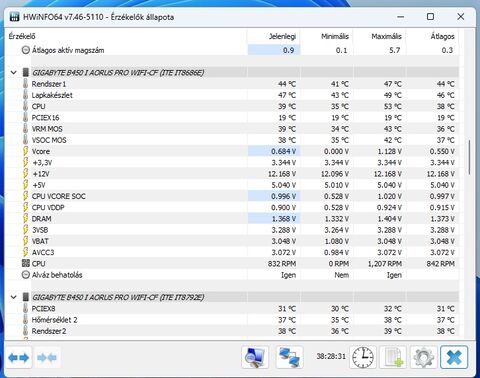The height and width of the screenshot is (378, 480).
Task: Click the vertical scrollbar thumb
Action: (x=469, y=157)
